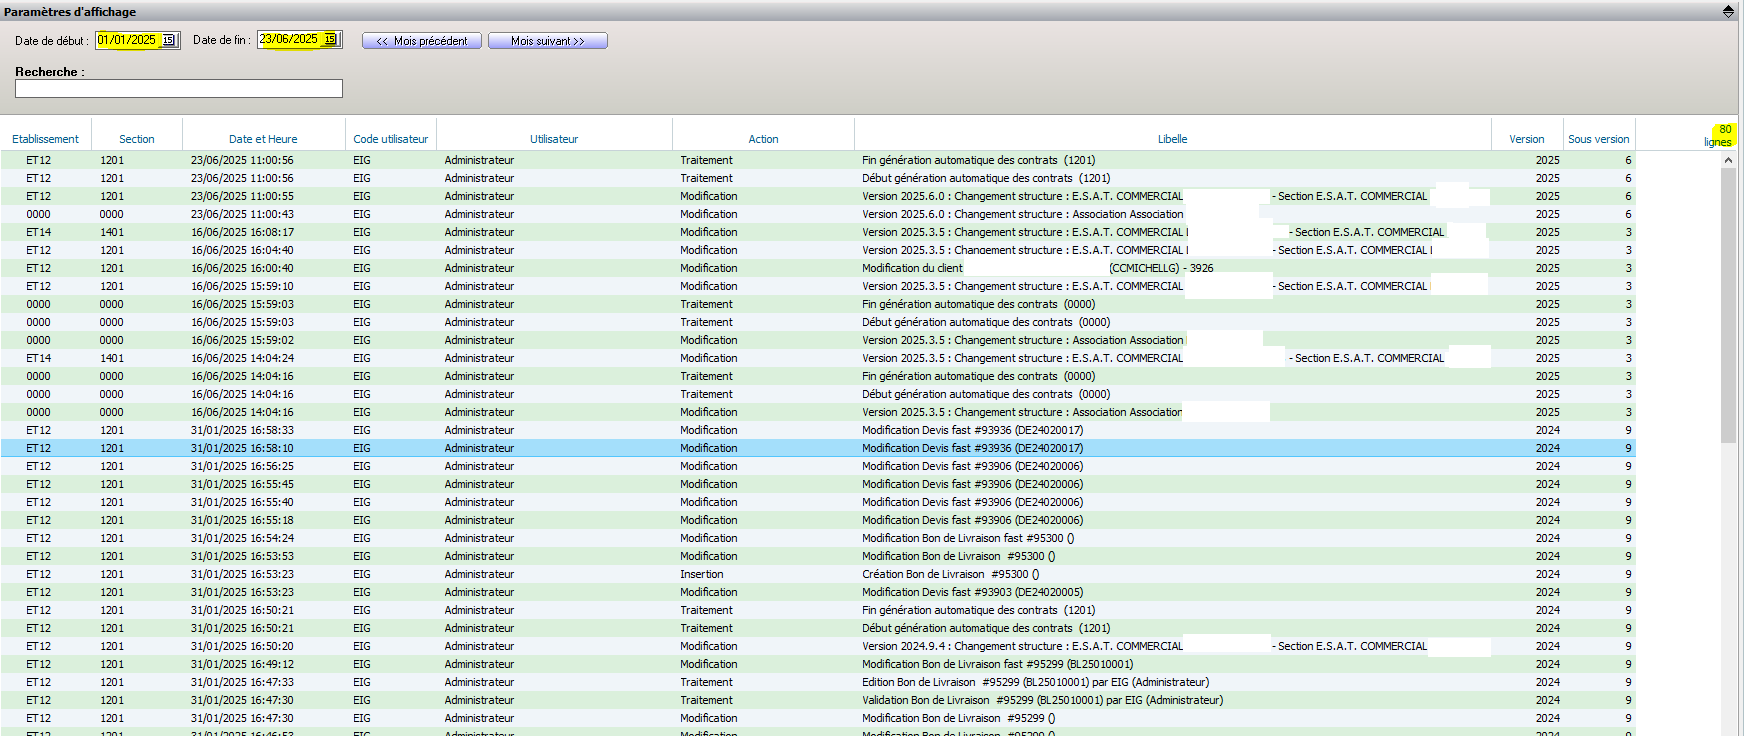Click the Code utilisateur column header
Image resolution: width=1744 pixels, height=736 pixels.
click(390, 139)
